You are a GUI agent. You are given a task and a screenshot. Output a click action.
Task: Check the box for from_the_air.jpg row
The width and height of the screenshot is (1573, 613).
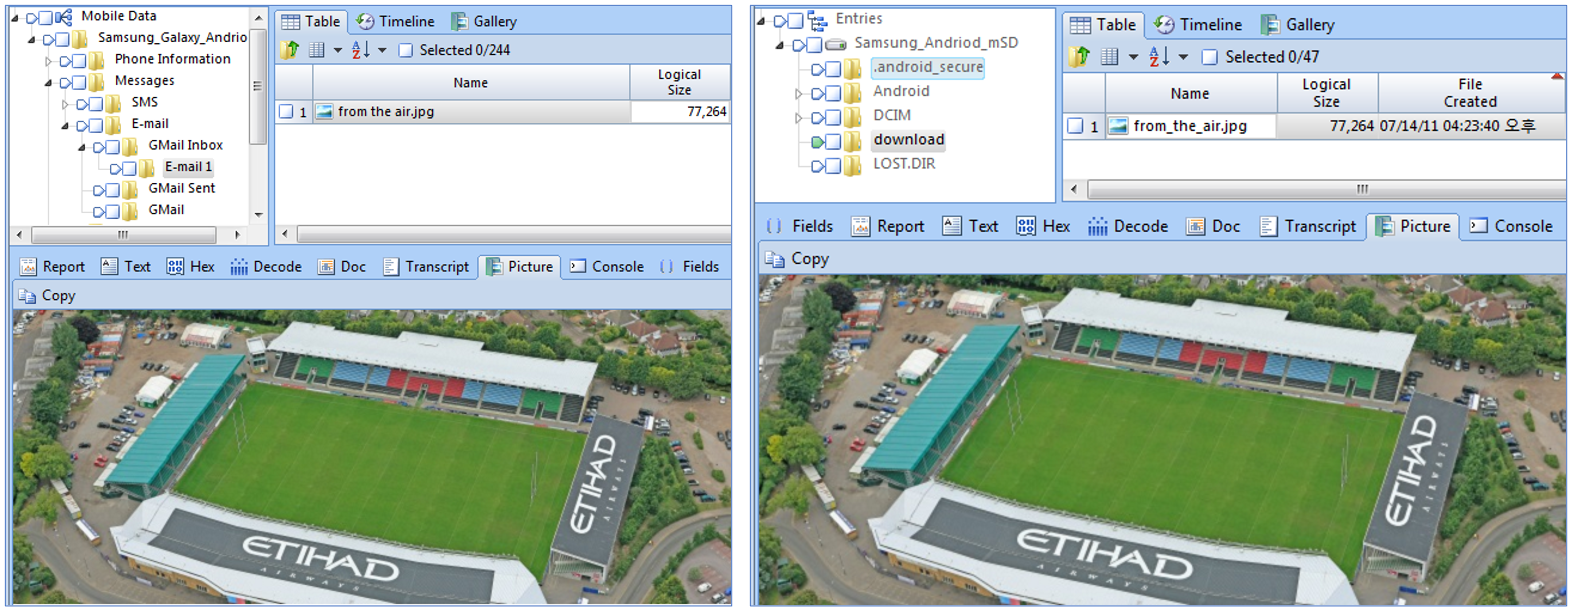coord(1075,126)
